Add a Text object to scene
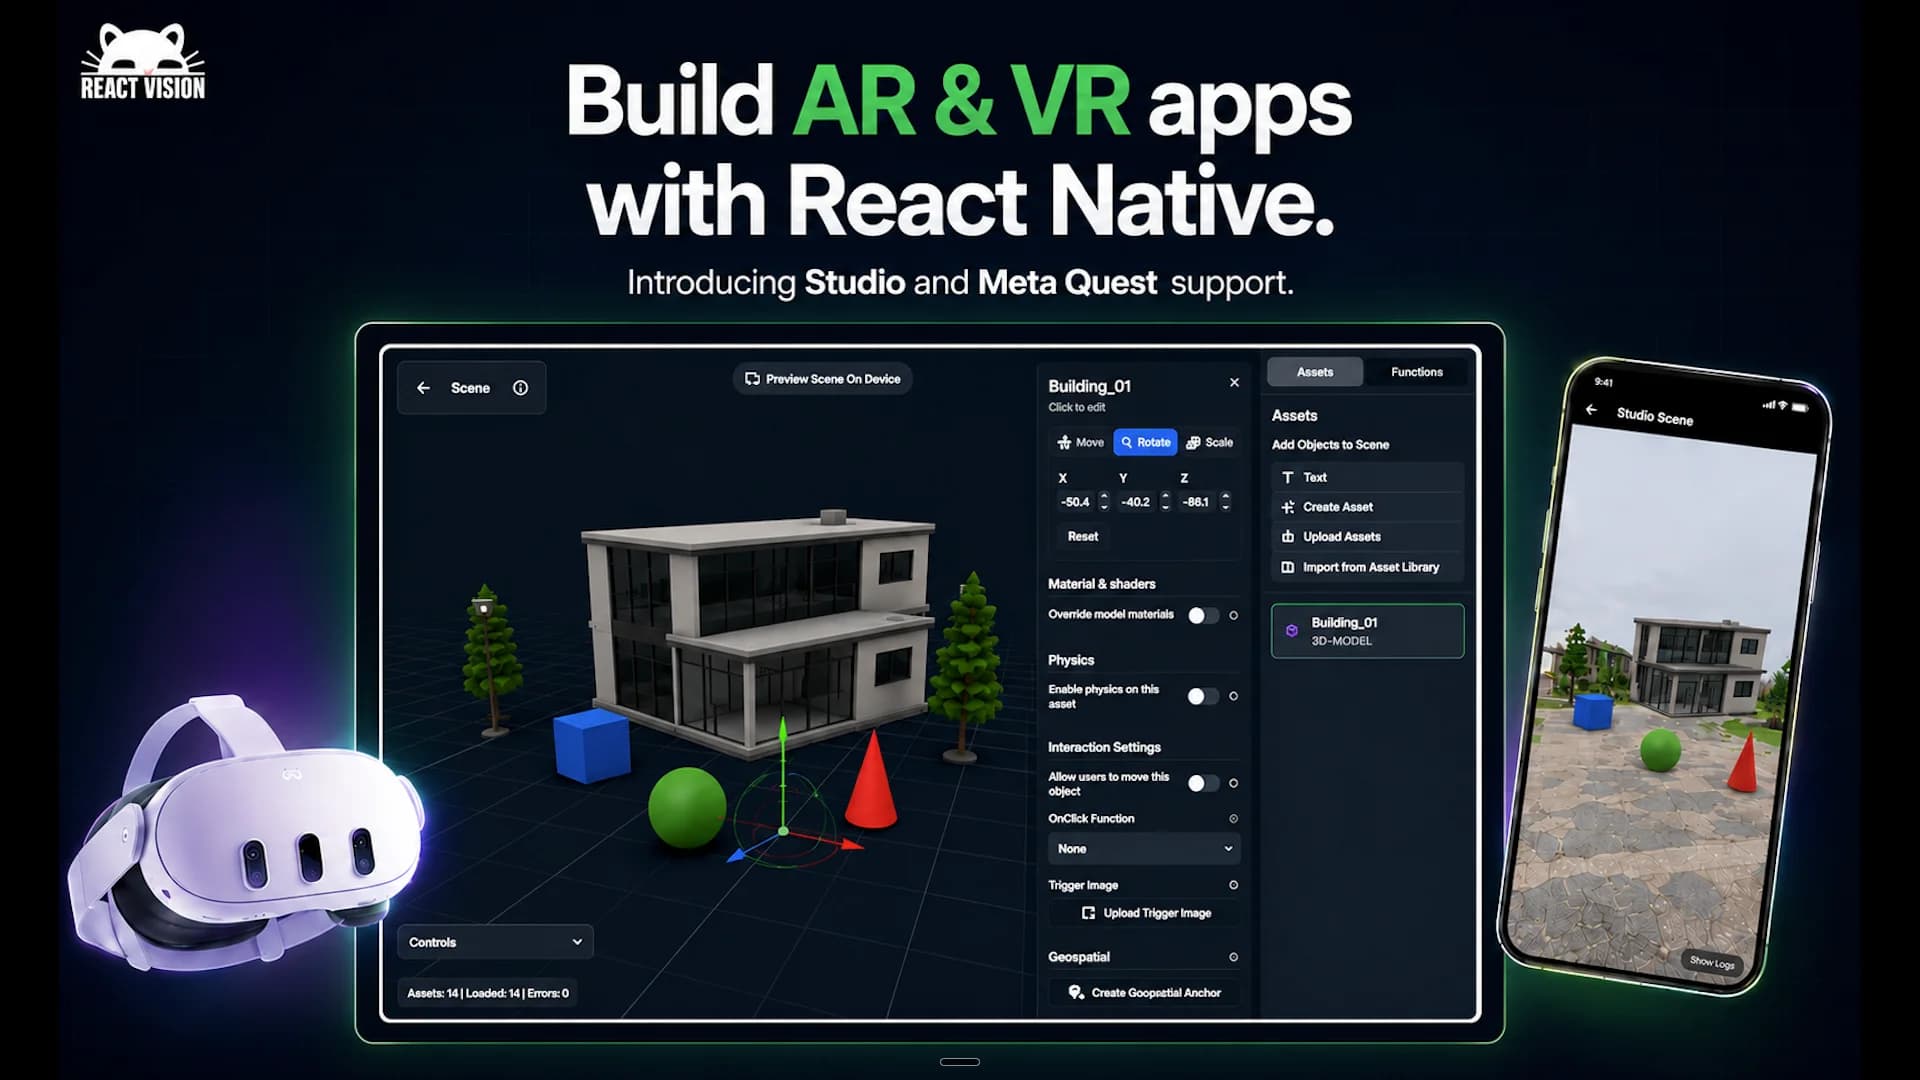Viewport: 1920px width, 1080px height. pos(1367,478)
